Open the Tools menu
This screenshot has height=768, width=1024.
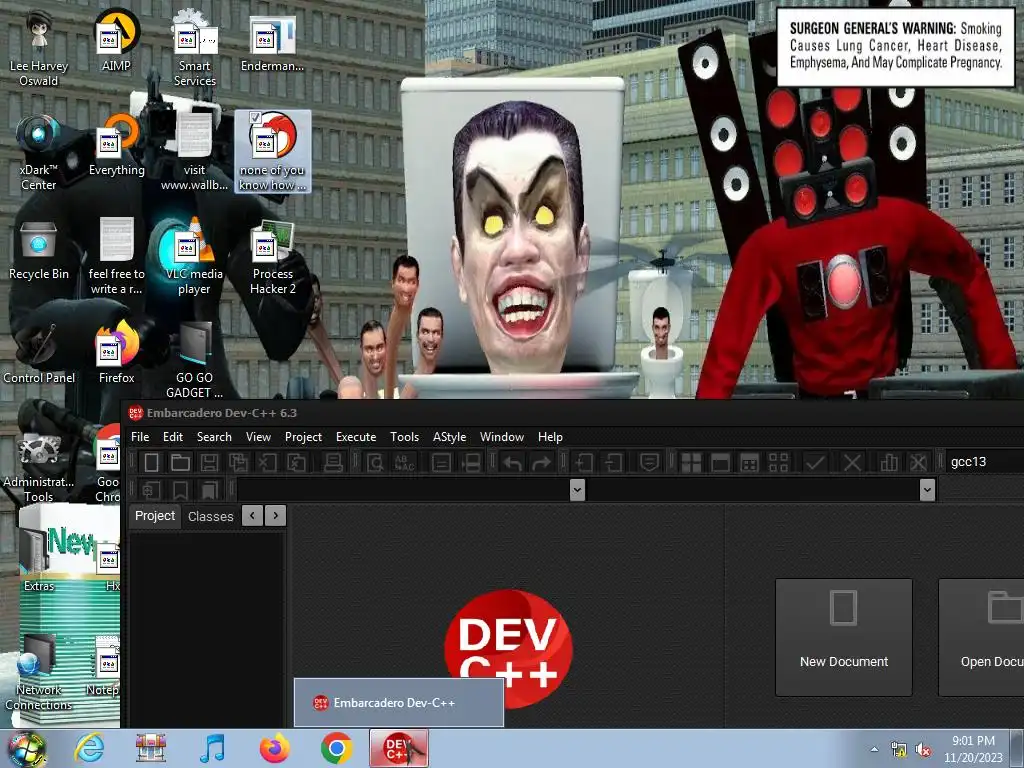pos(404,437)
